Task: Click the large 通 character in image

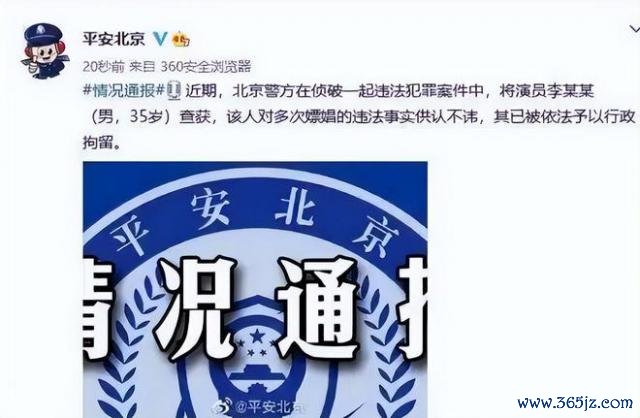Action: [x=318, y=308]
